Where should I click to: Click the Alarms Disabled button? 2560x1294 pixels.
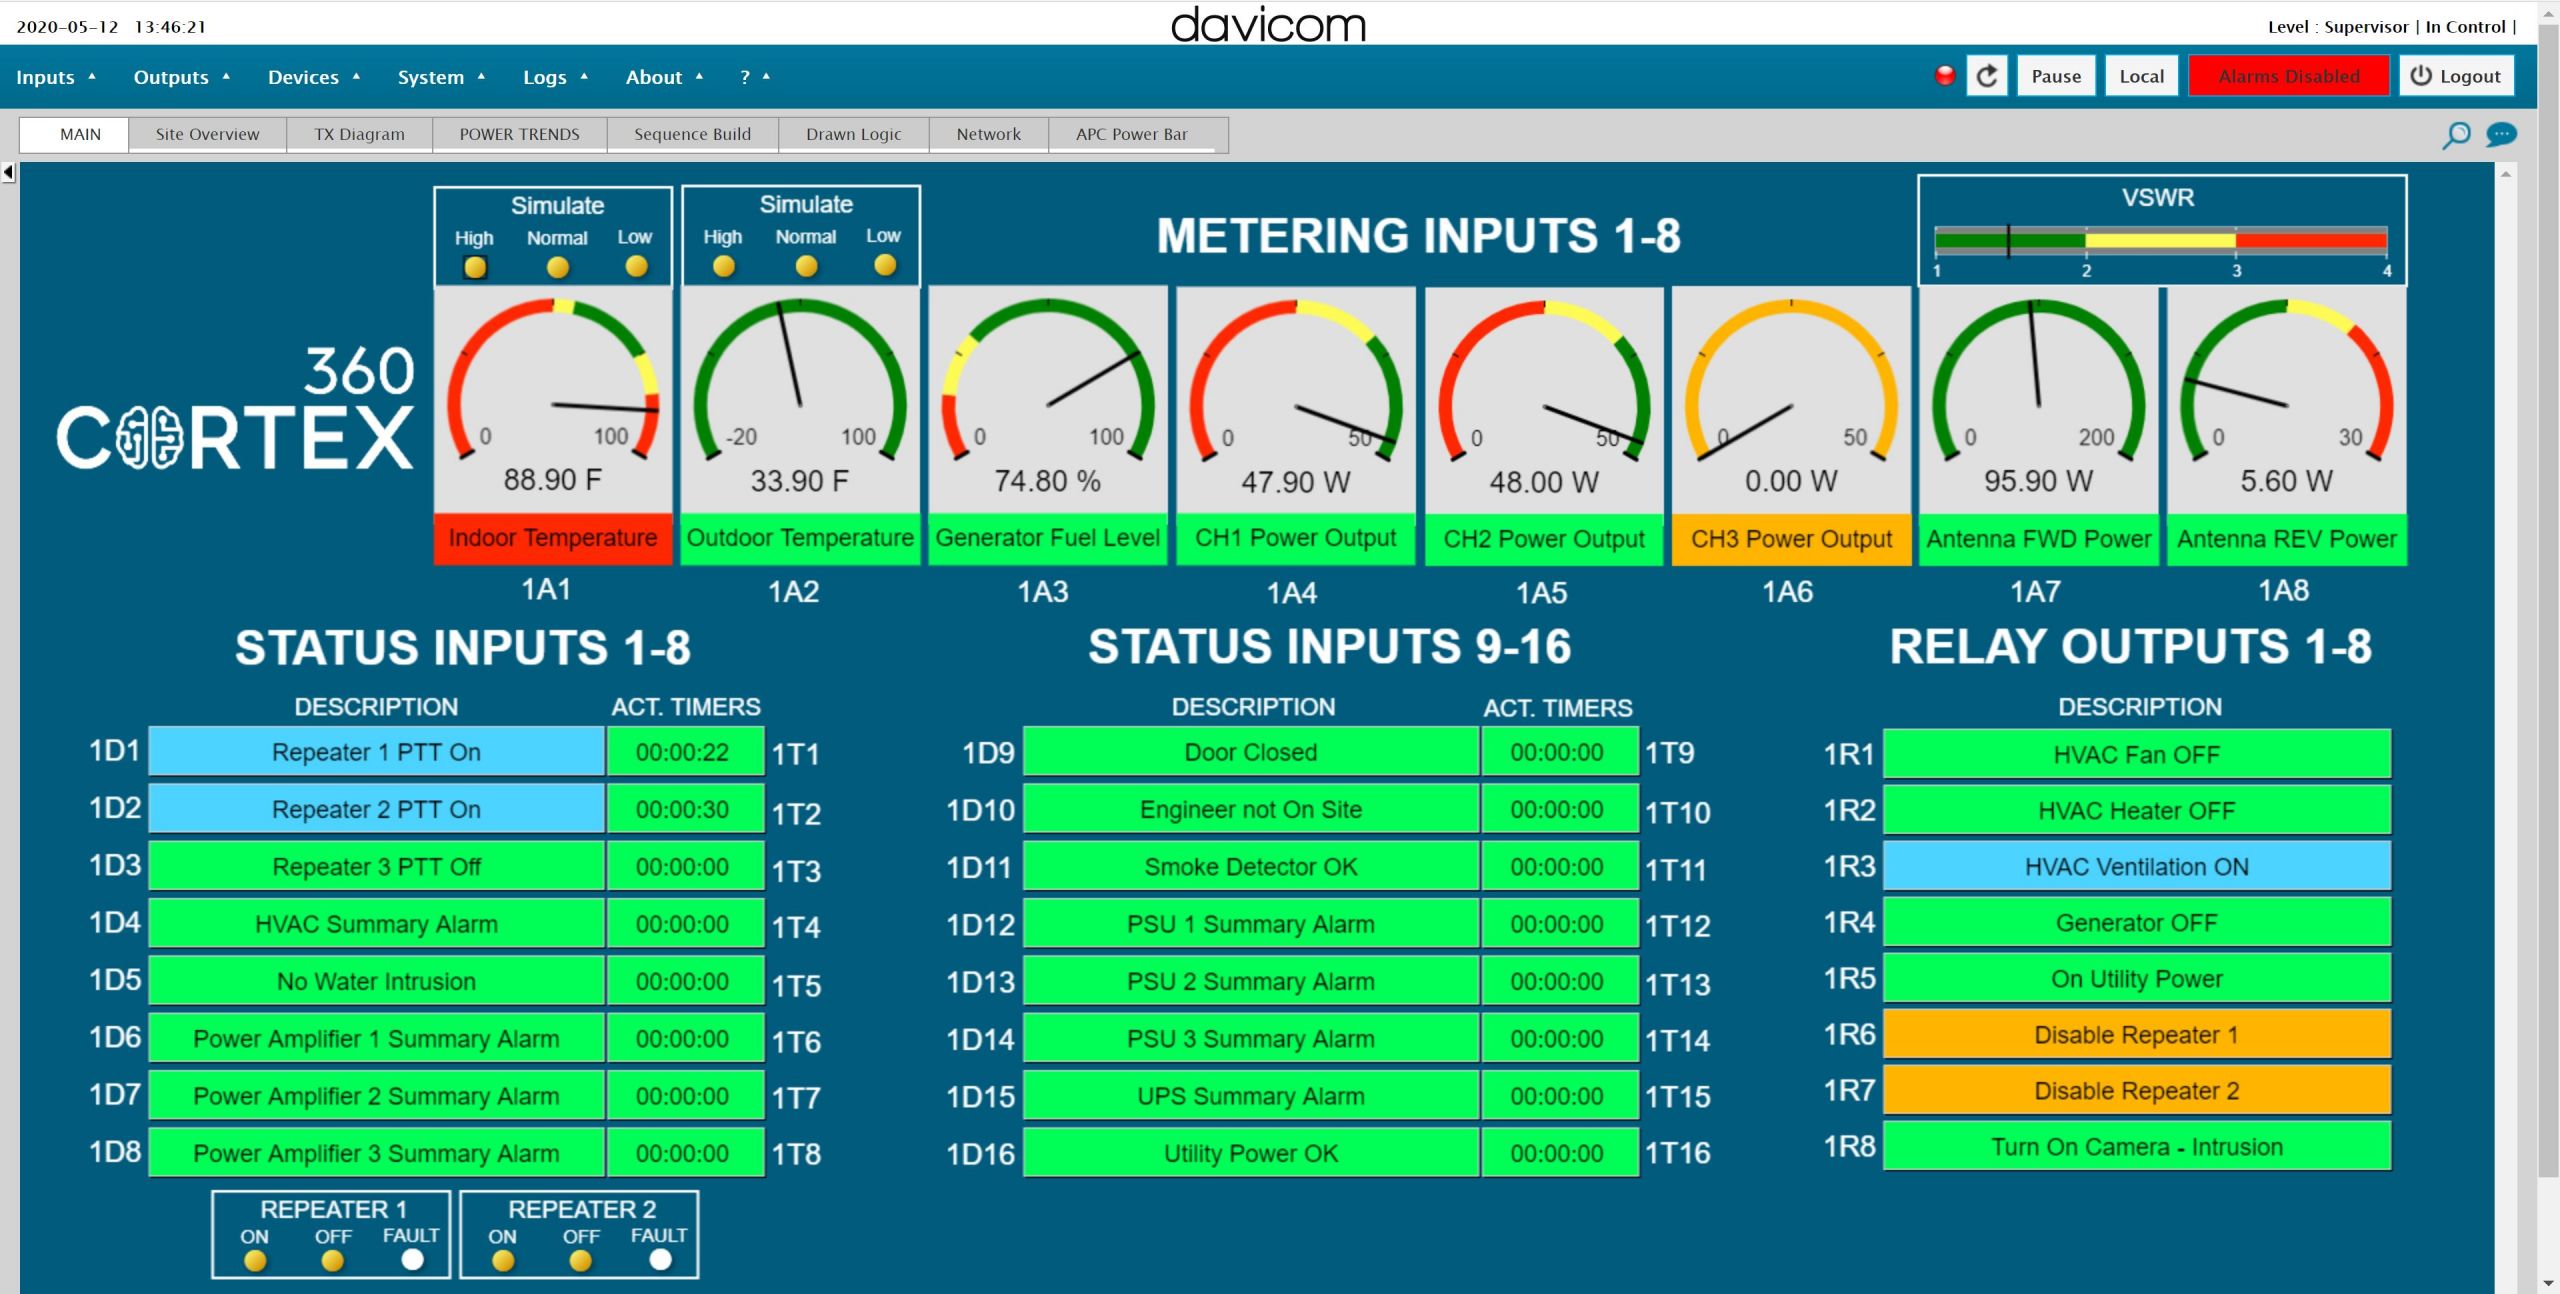click(2288, 76)
